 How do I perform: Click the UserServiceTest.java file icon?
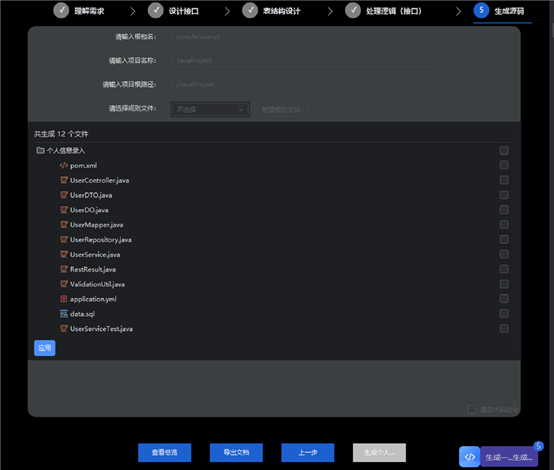pos(64,329)
